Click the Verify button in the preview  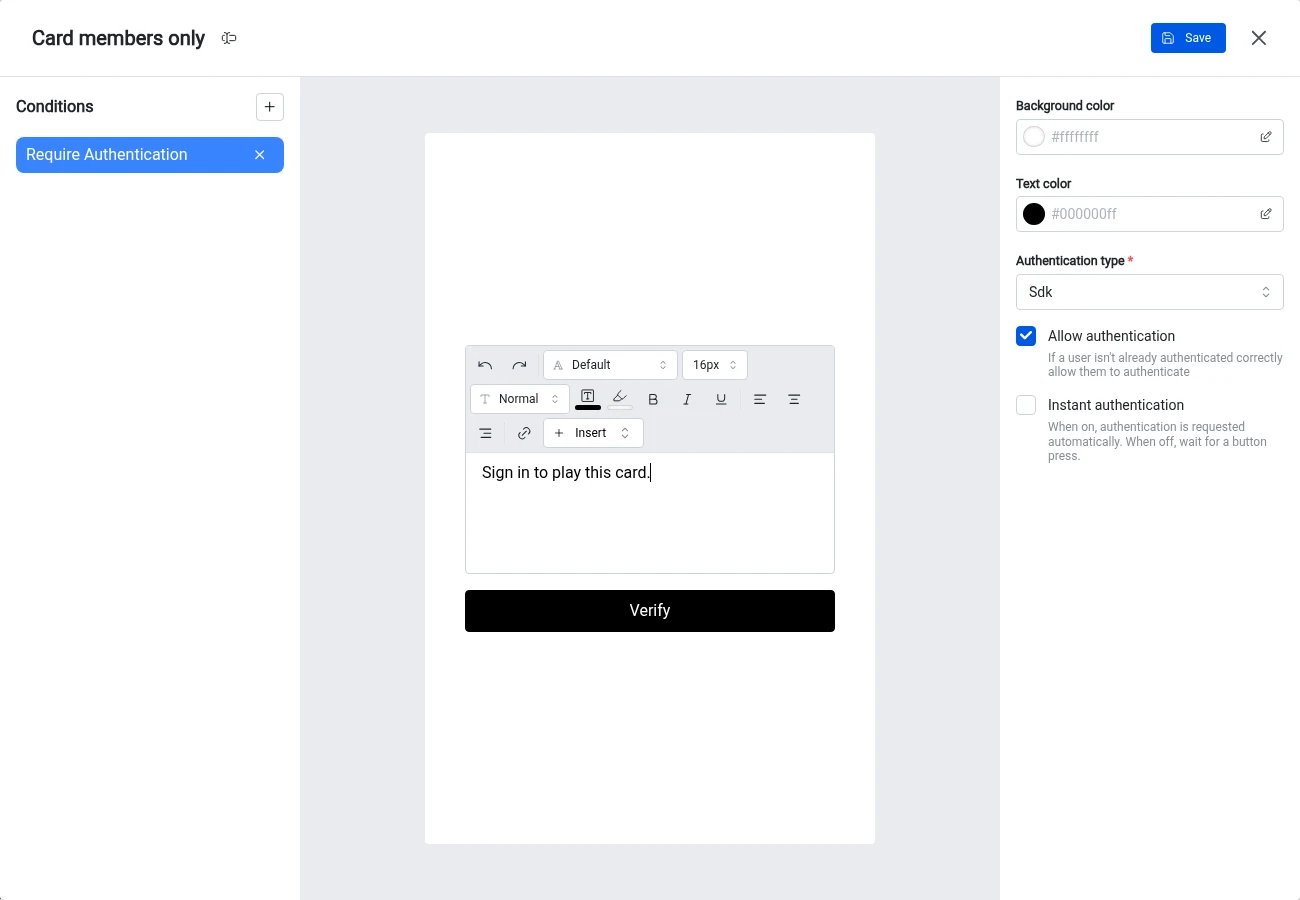[x=650, y=611]
